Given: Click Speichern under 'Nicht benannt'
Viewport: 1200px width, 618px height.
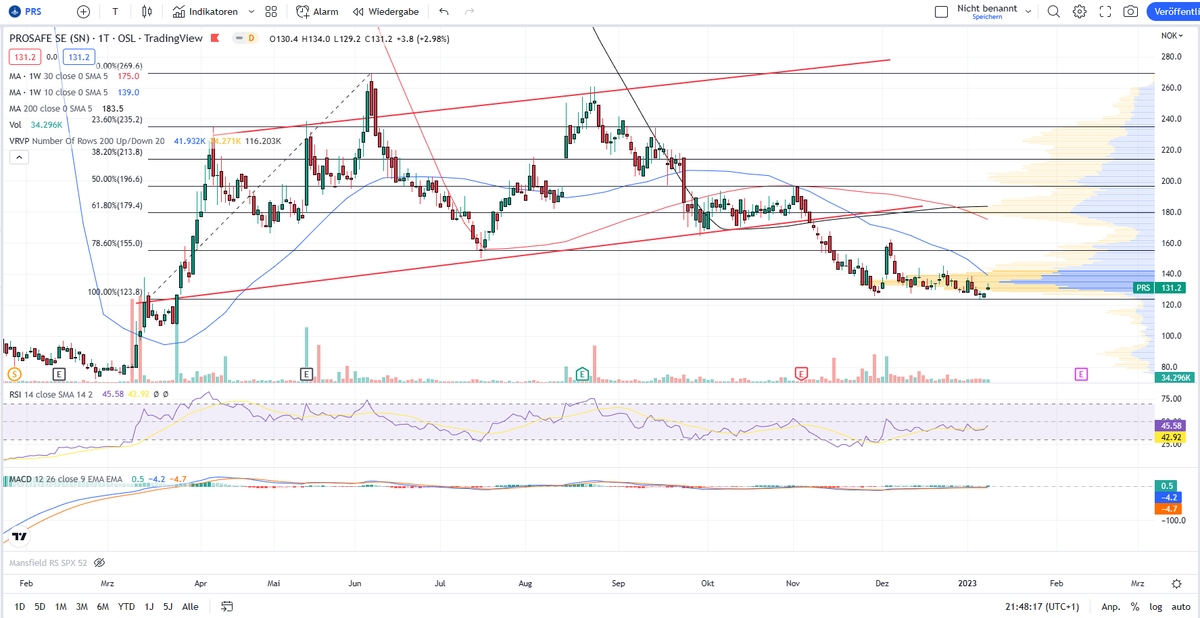Looking at the screenshot, I should pos(987,17).
